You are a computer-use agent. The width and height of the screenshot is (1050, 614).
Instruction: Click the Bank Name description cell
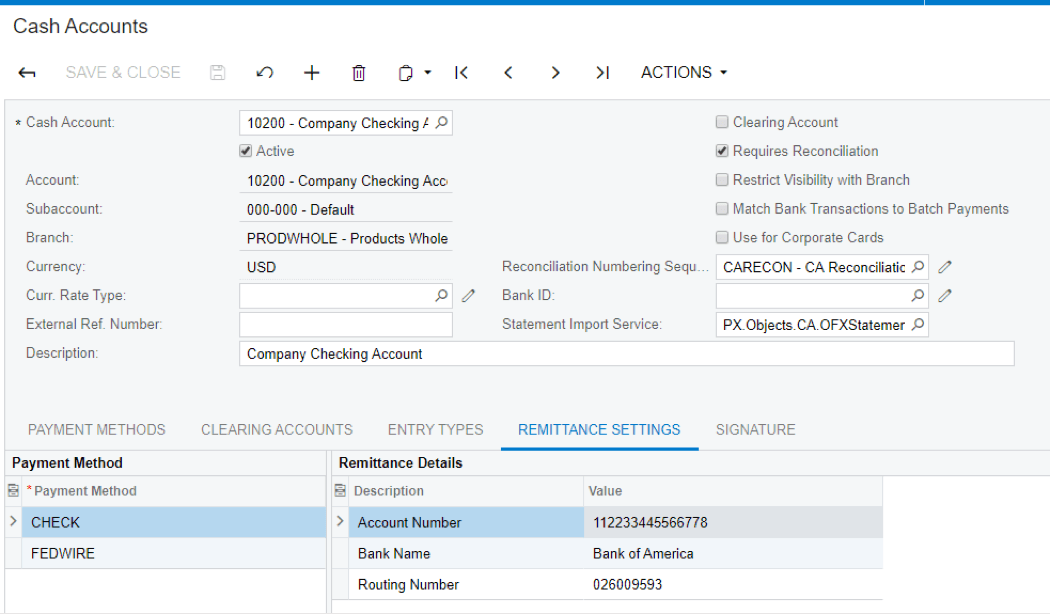(466, 554)
